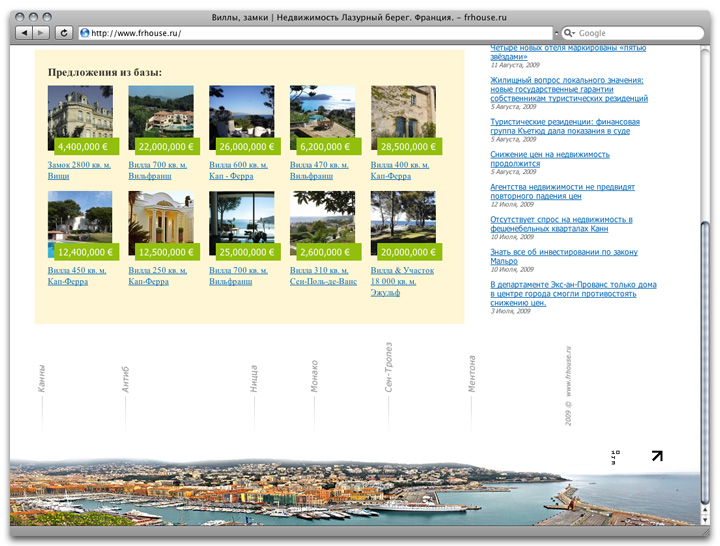This screenshot has width=720, height=546.
Task: Open the Google search magnifier dropdown
Action: coord(570,33)
